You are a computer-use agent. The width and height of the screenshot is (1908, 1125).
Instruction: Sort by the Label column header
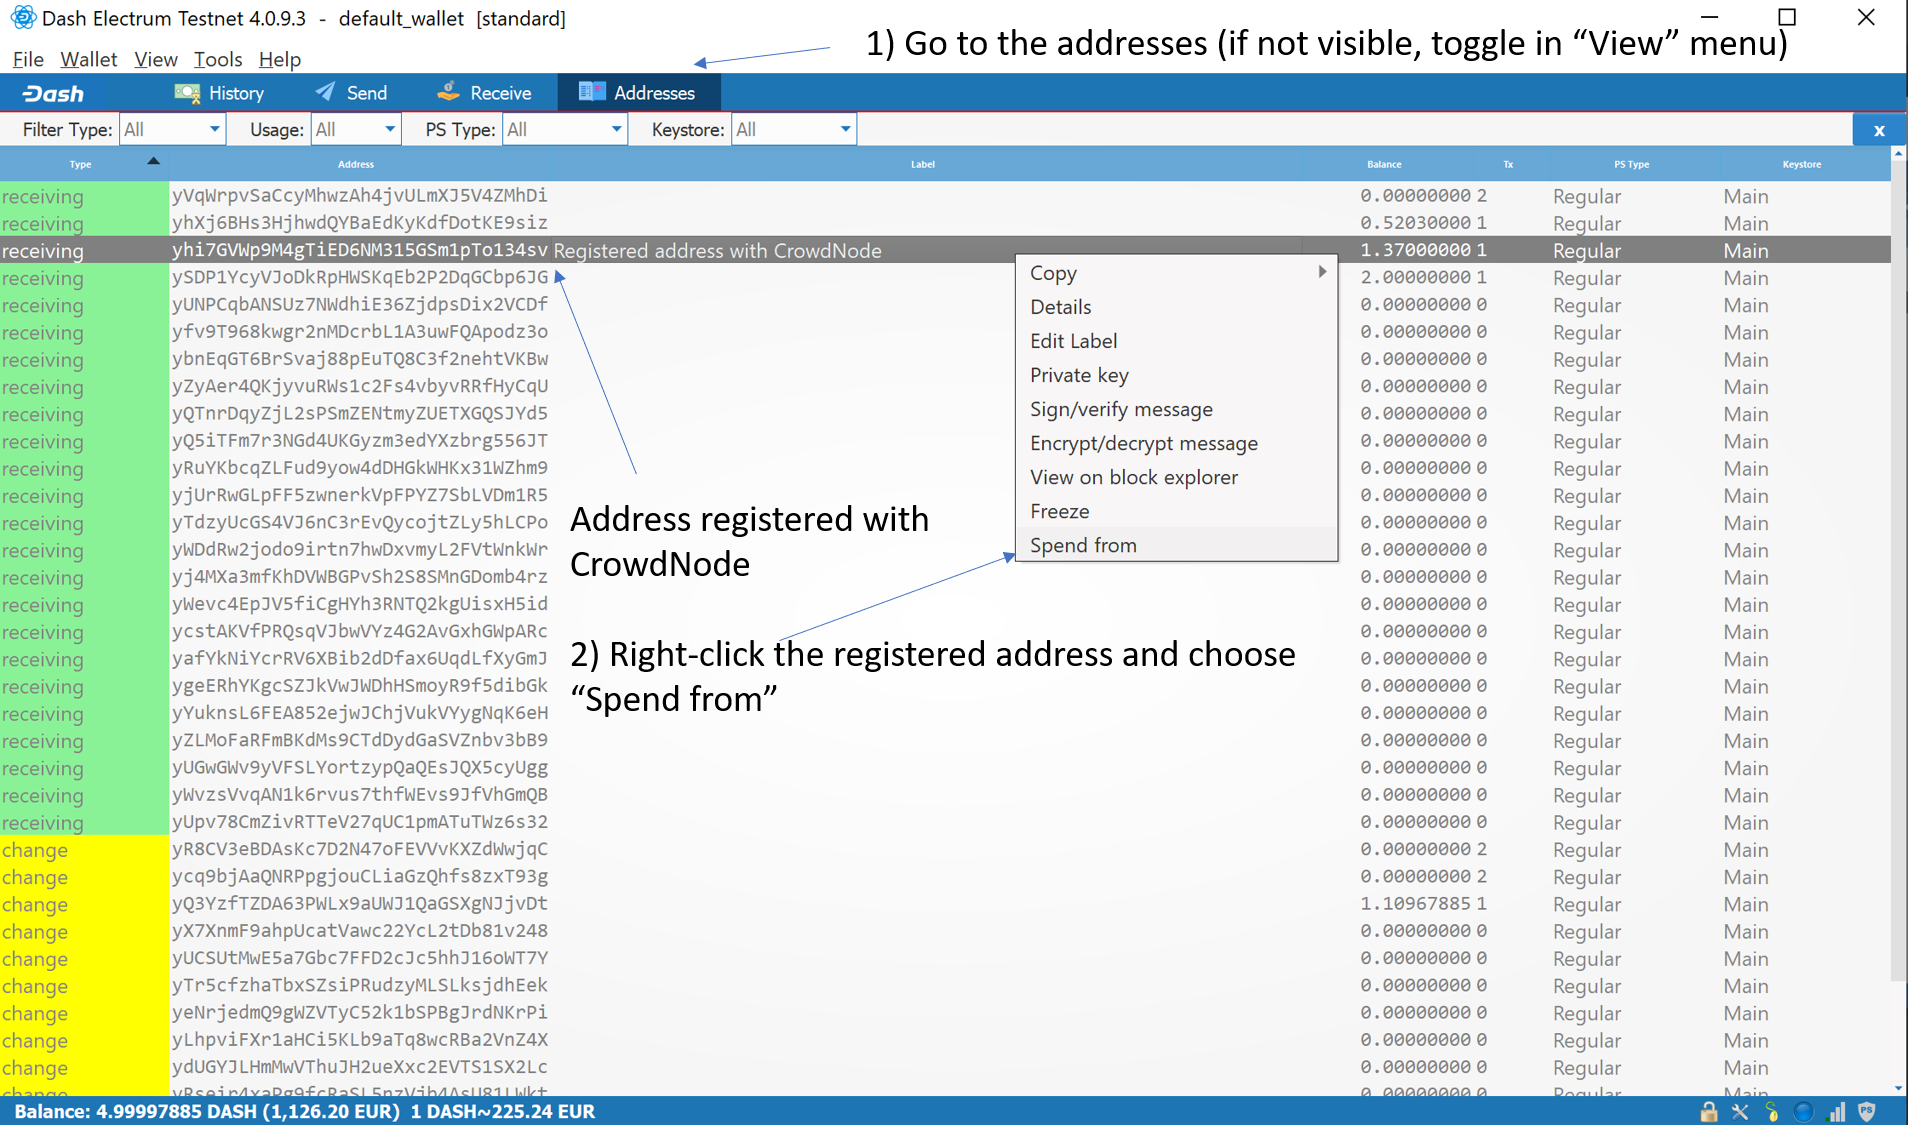923,164
